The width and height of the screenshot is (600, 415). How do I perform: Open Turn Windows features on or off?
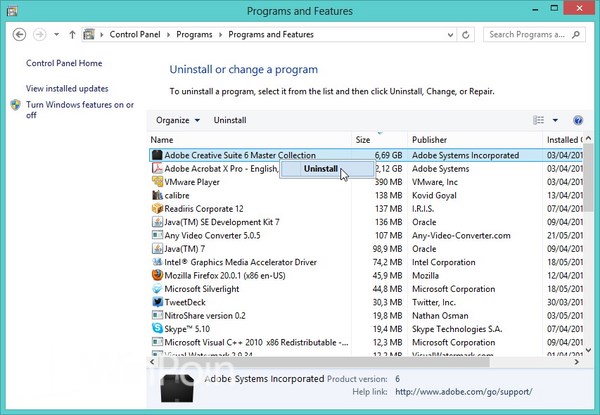coord(80,110)
